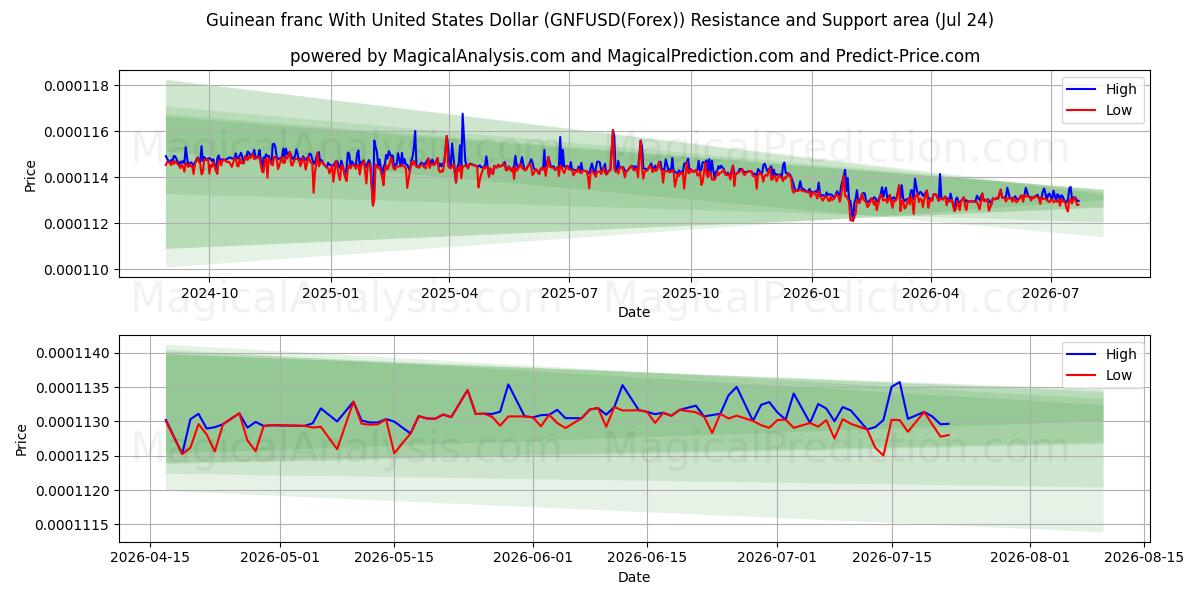Click the 'Date' axis label under top chart
Viewport: 1200px width, 600px height.
click(634, 312)
